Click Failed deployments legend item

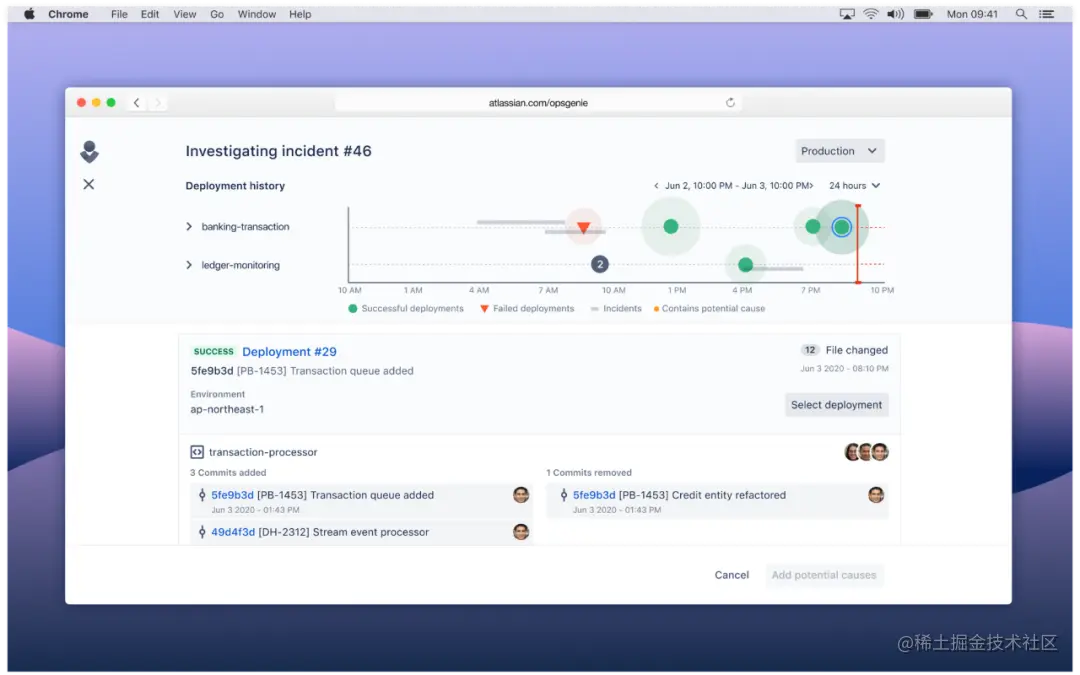click(x=527, y=309)
